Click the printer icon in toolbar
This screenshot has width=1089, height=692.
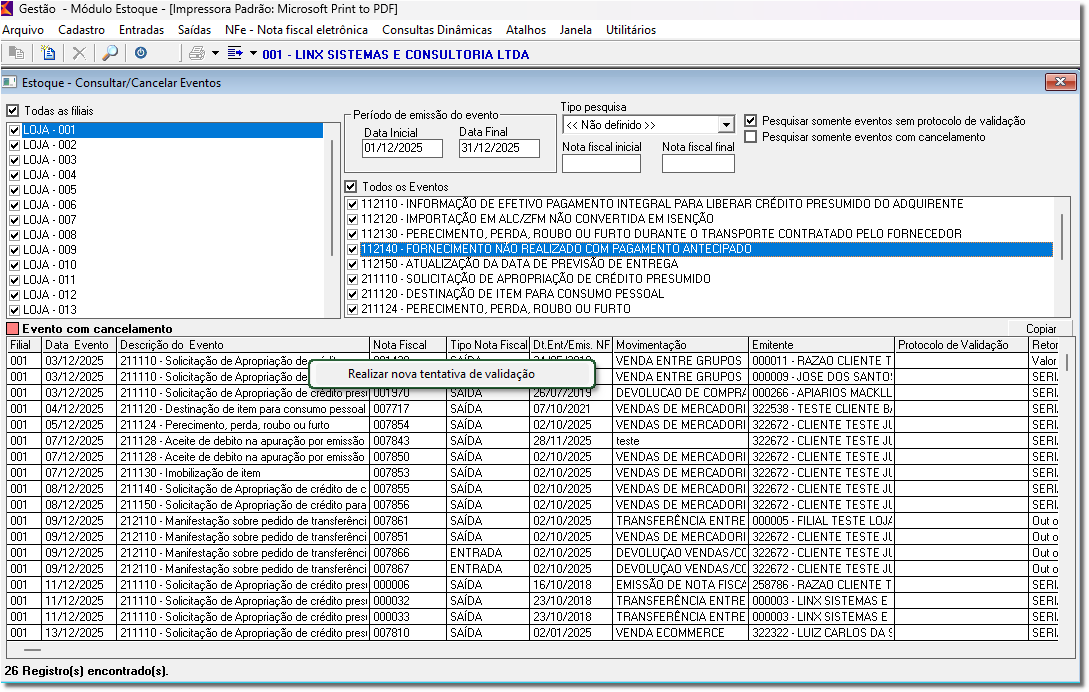coord(196,54)
